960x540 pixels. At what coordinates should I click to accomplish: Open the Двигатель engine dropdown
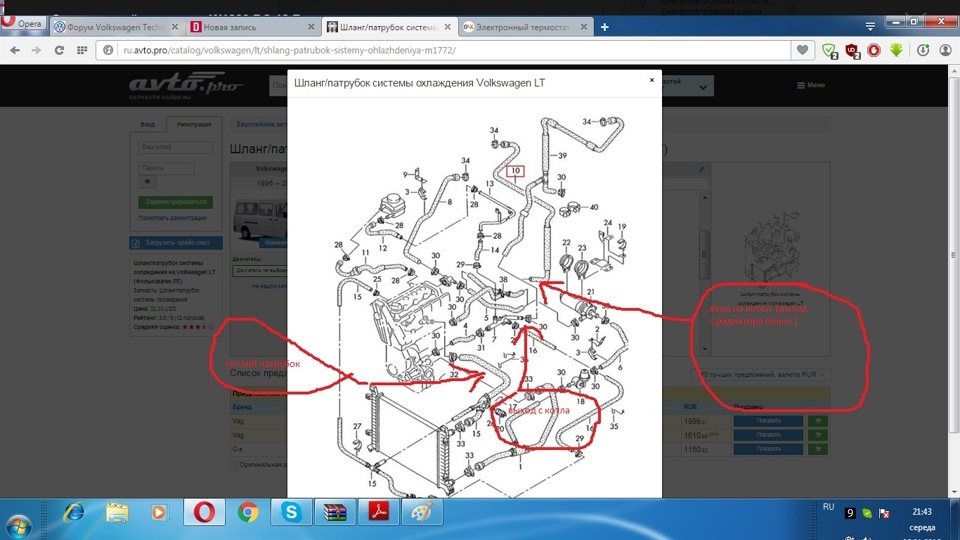coord(260,271)
